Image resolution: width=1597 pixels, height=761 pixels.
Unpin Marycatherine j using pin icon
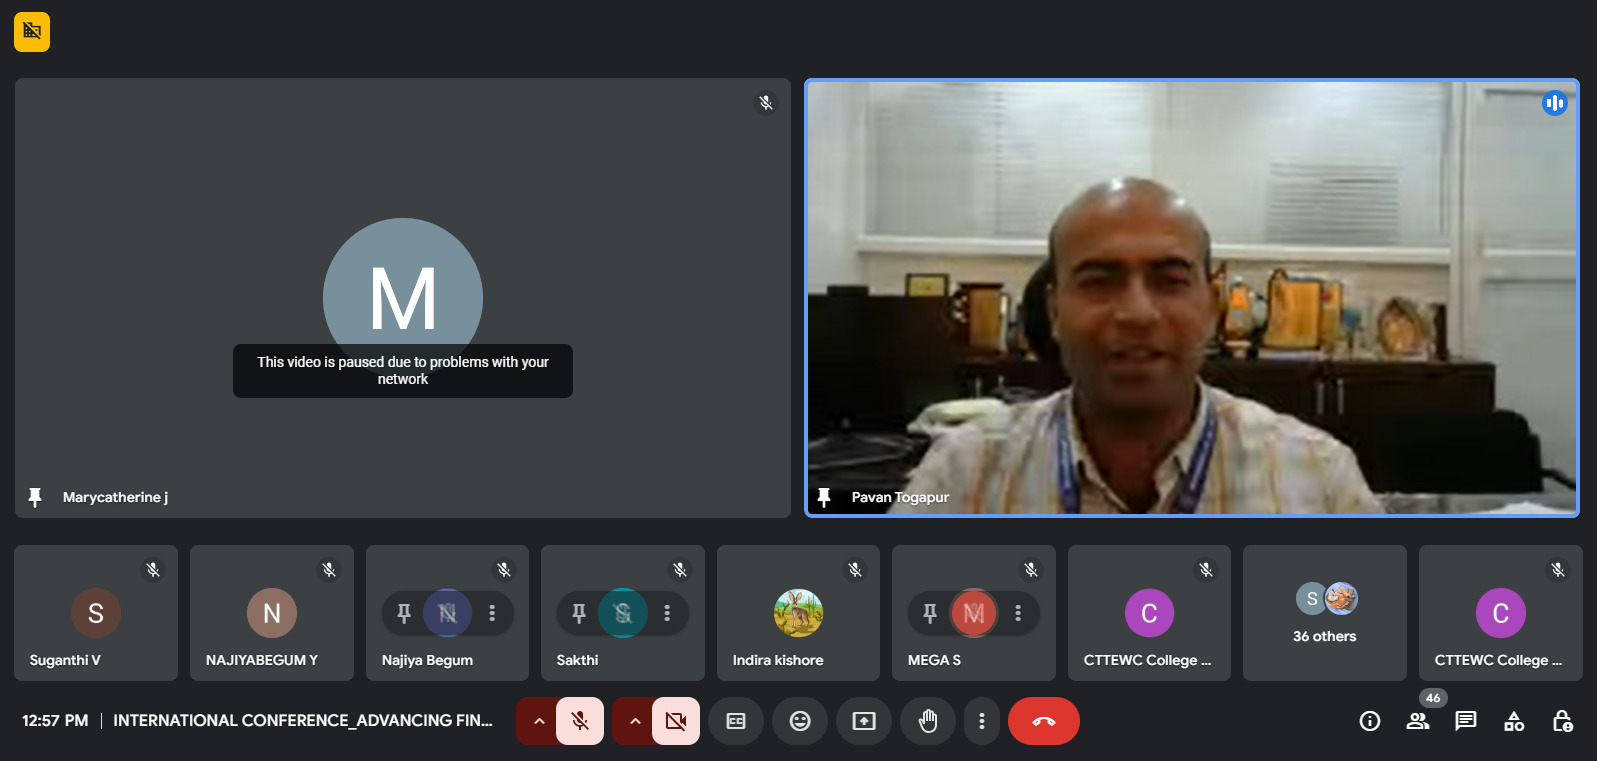tap(35, 497)
